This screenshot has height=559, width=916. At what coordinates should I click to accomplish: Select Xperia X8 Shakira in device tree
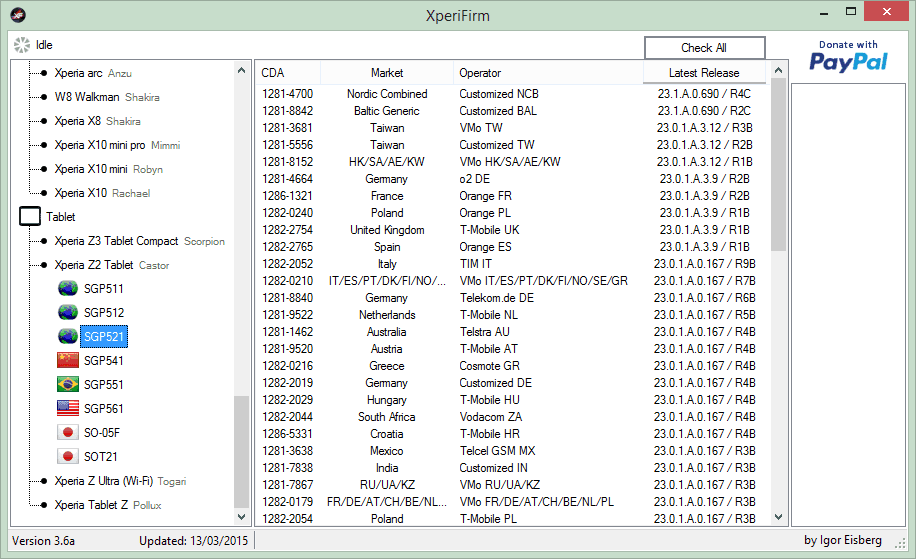pos(98,121)
